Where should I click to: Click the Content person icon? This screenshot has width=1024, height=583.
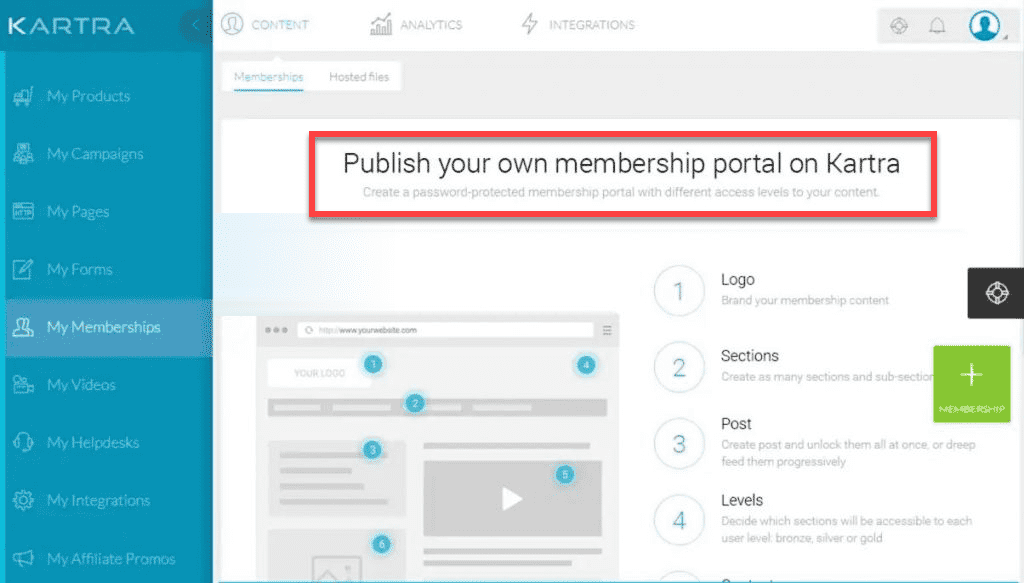tap(232, 24)
